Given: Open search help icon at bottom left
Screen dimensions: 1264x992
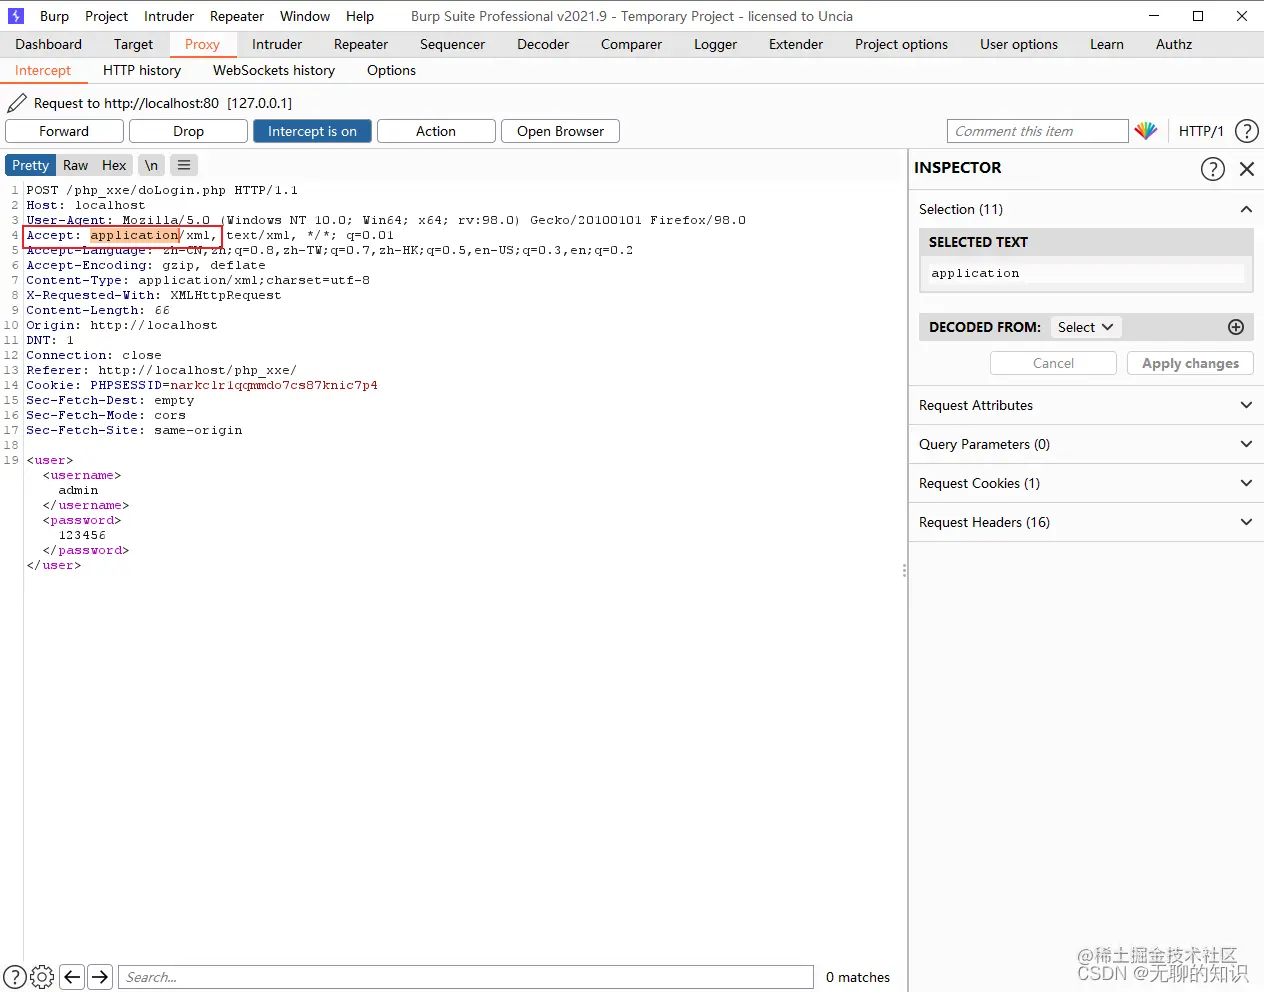Looking at the screenshot, I should coord(15,977).
